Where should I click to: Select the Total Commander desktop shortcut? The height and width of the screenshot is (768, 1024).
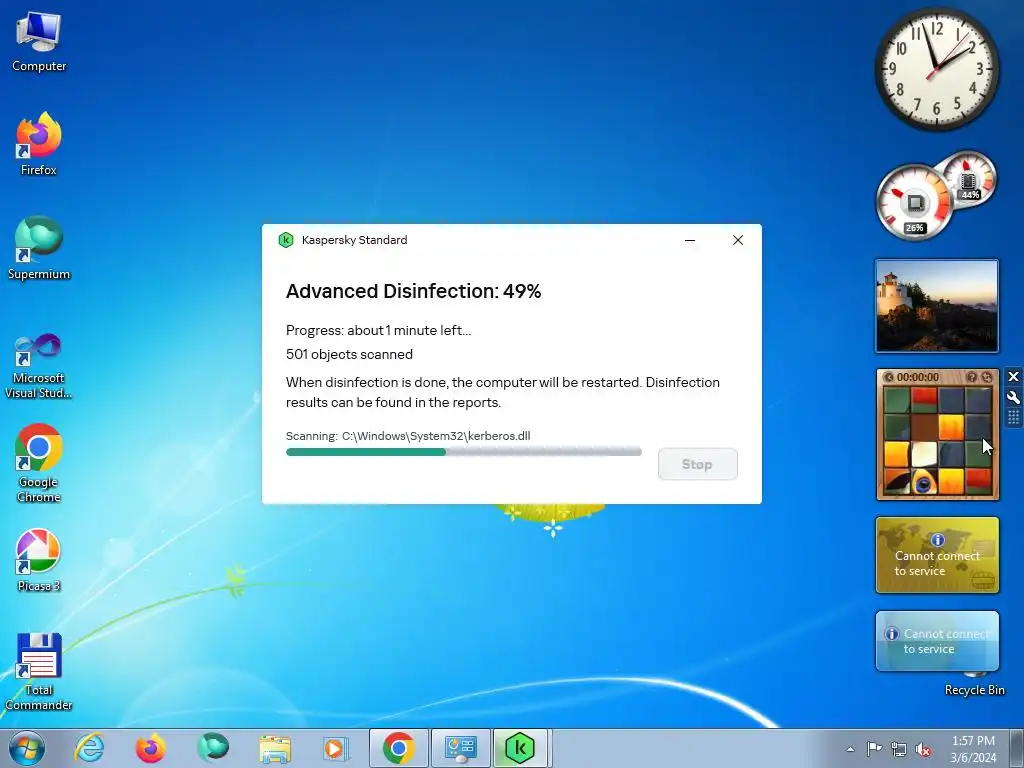(39, 673)
